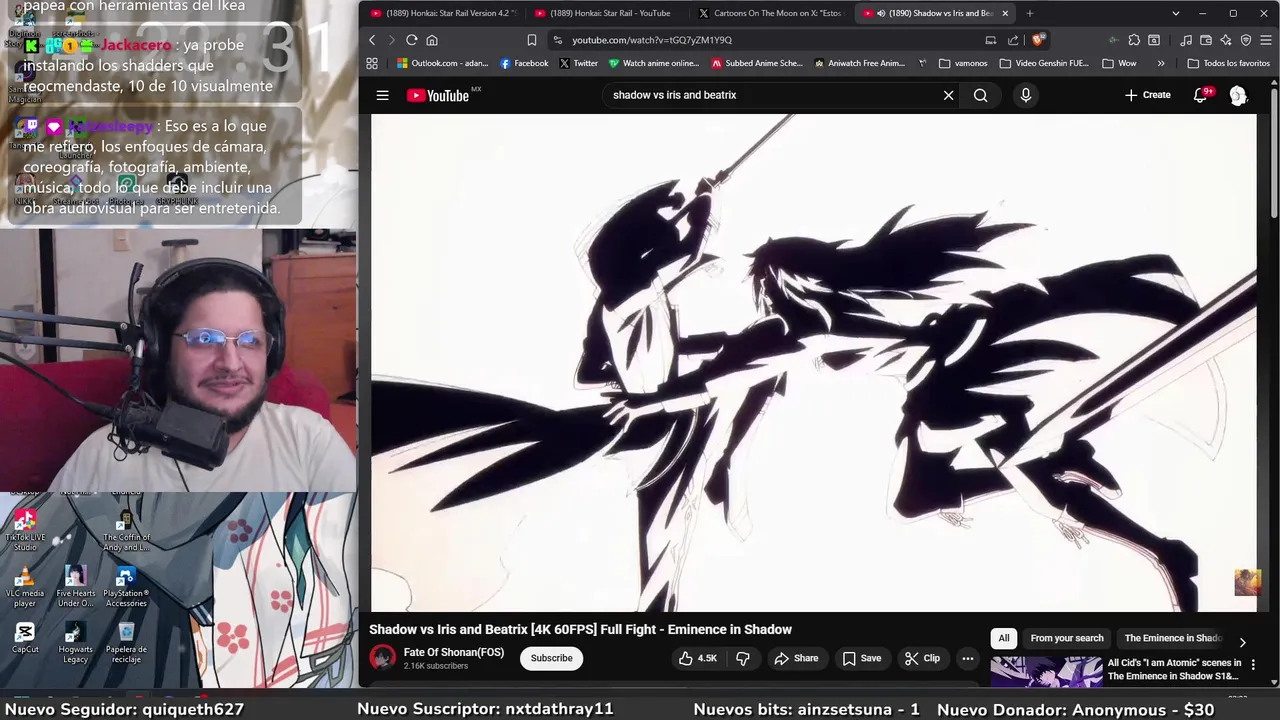Mute the Shadow vs Iris tab speaker icon
1280x720 pixels.
click(880, 13)
